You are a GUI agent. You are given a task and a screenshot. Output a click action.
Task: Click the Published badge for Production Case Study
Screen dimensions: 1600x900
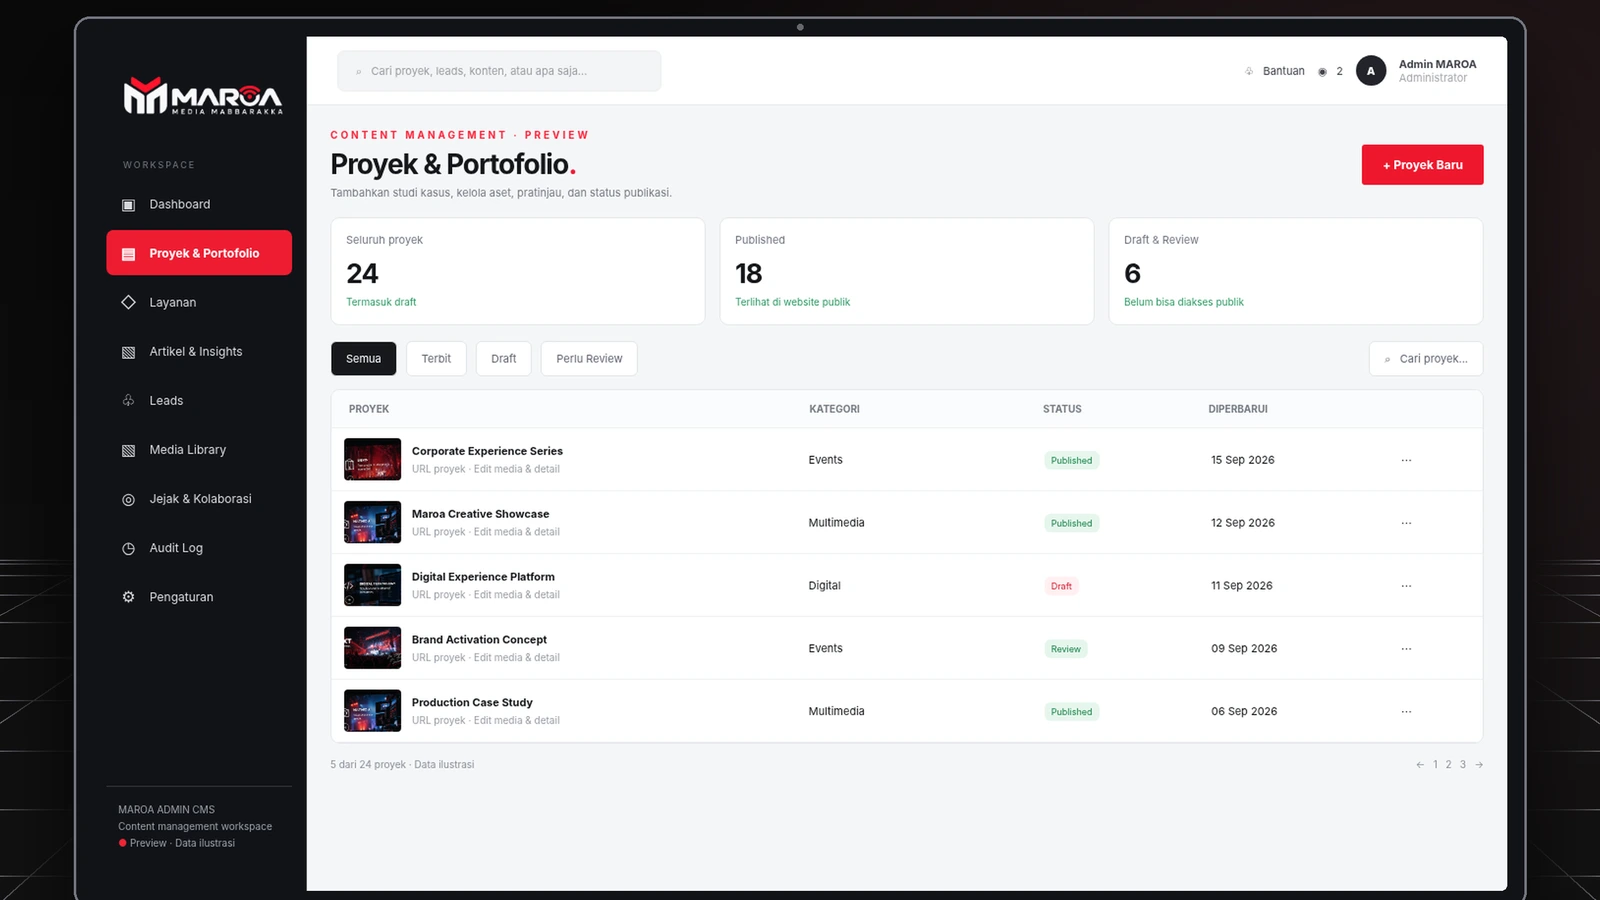1071,712
